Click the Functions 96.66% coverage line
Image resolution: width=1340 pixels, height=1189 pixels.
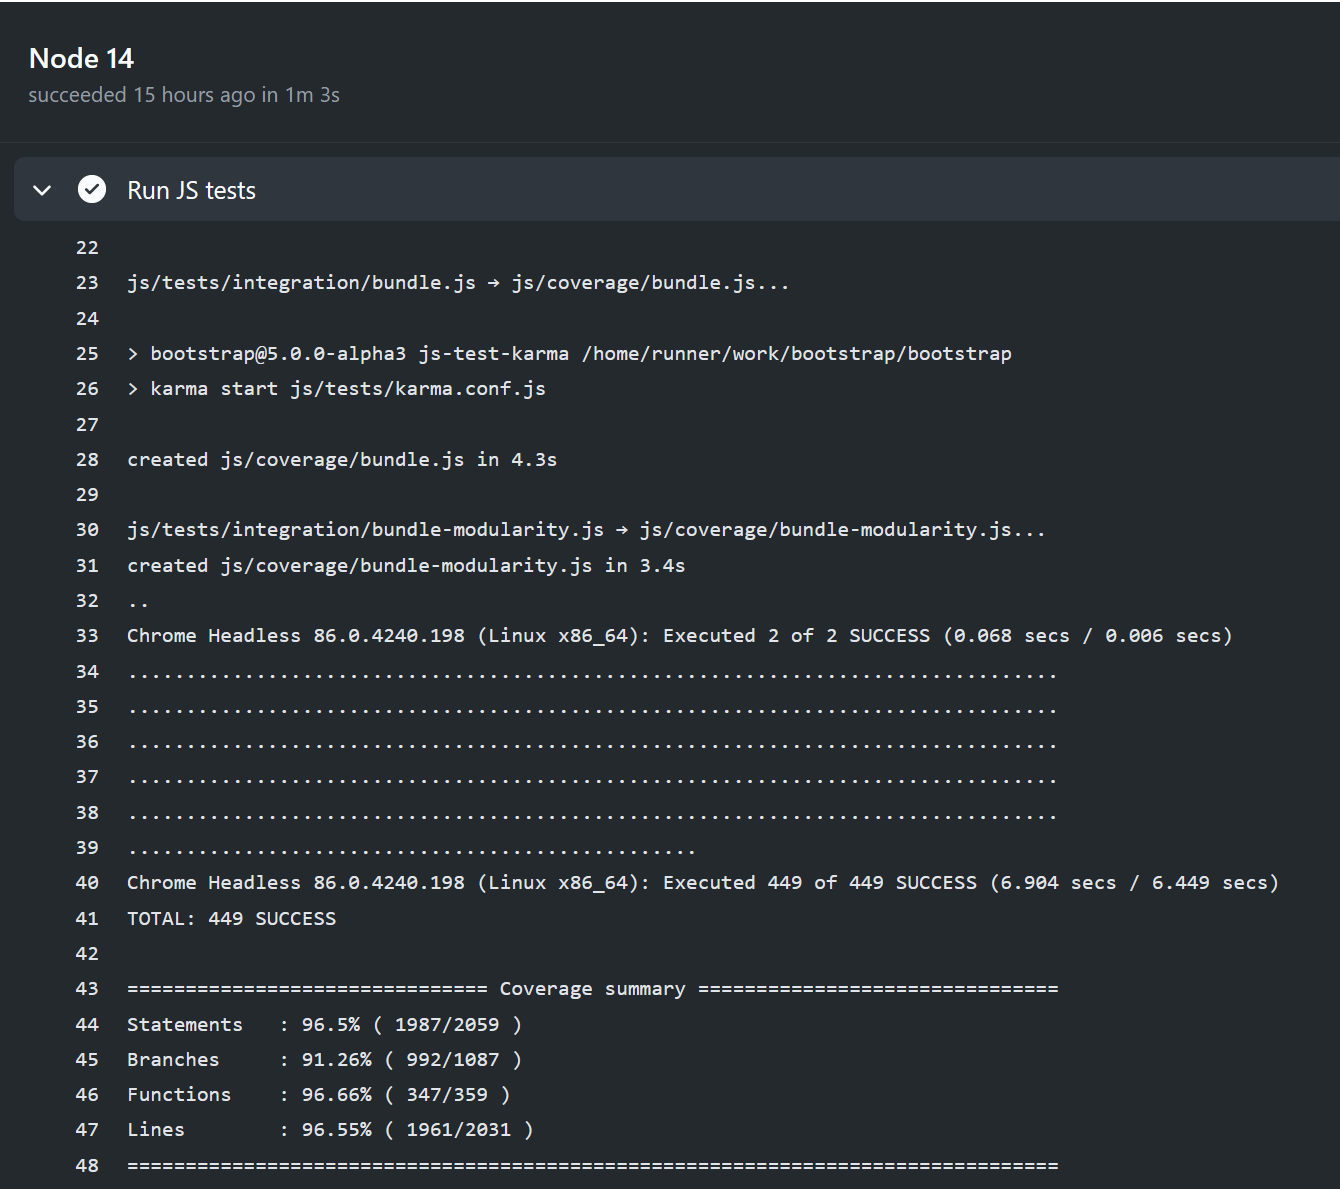point(318,1094)
